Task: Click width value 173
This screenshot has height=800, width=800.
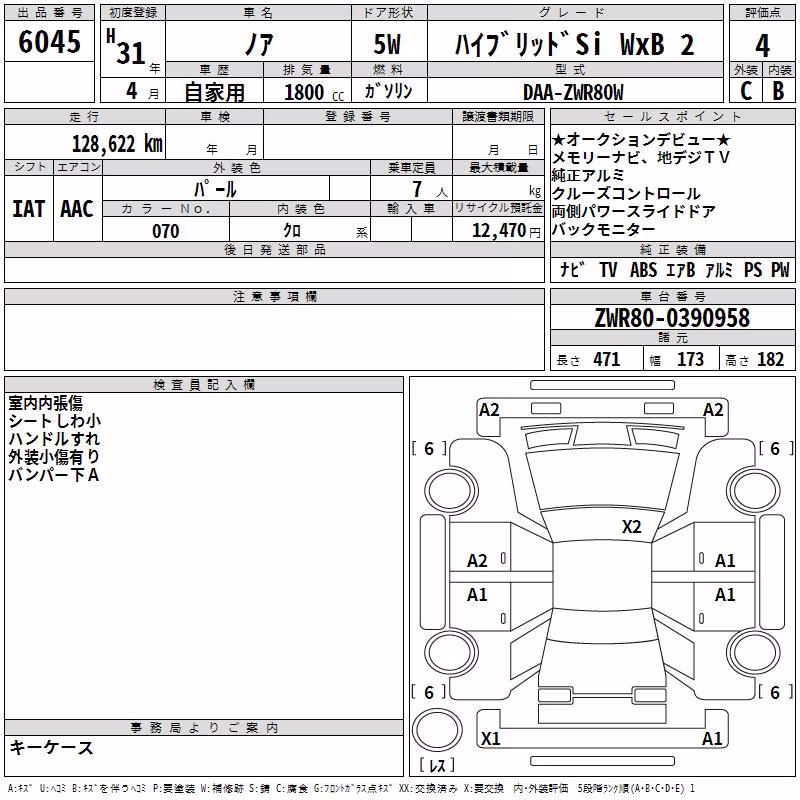Action: 690,359
